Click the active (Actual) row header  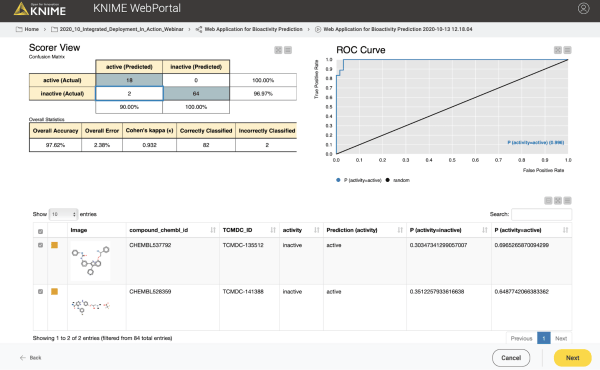(x=62, y=80)
